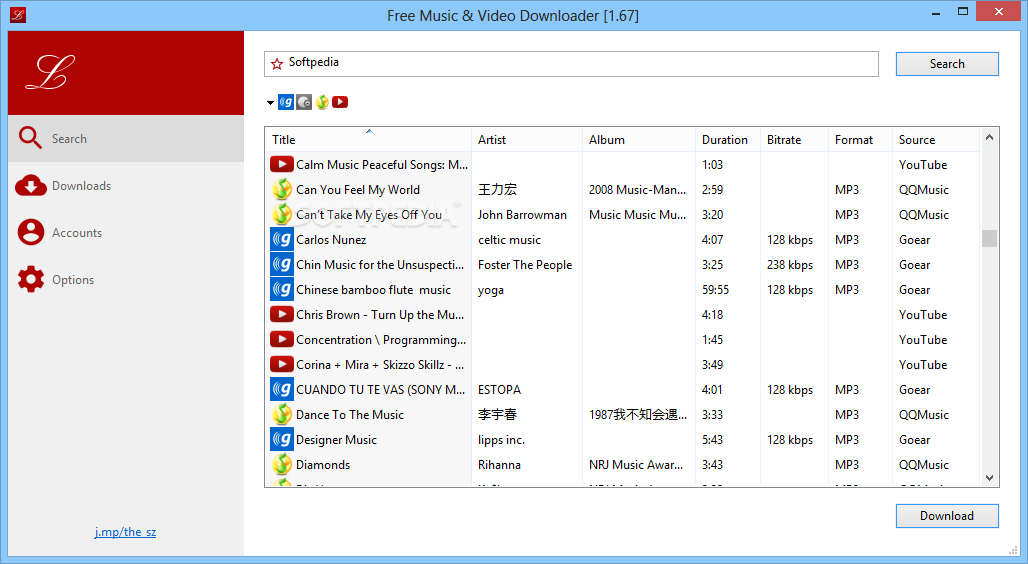Screen dimensions: 1028x564
Task: Open the Accounts section
Action: click(77, 233)
